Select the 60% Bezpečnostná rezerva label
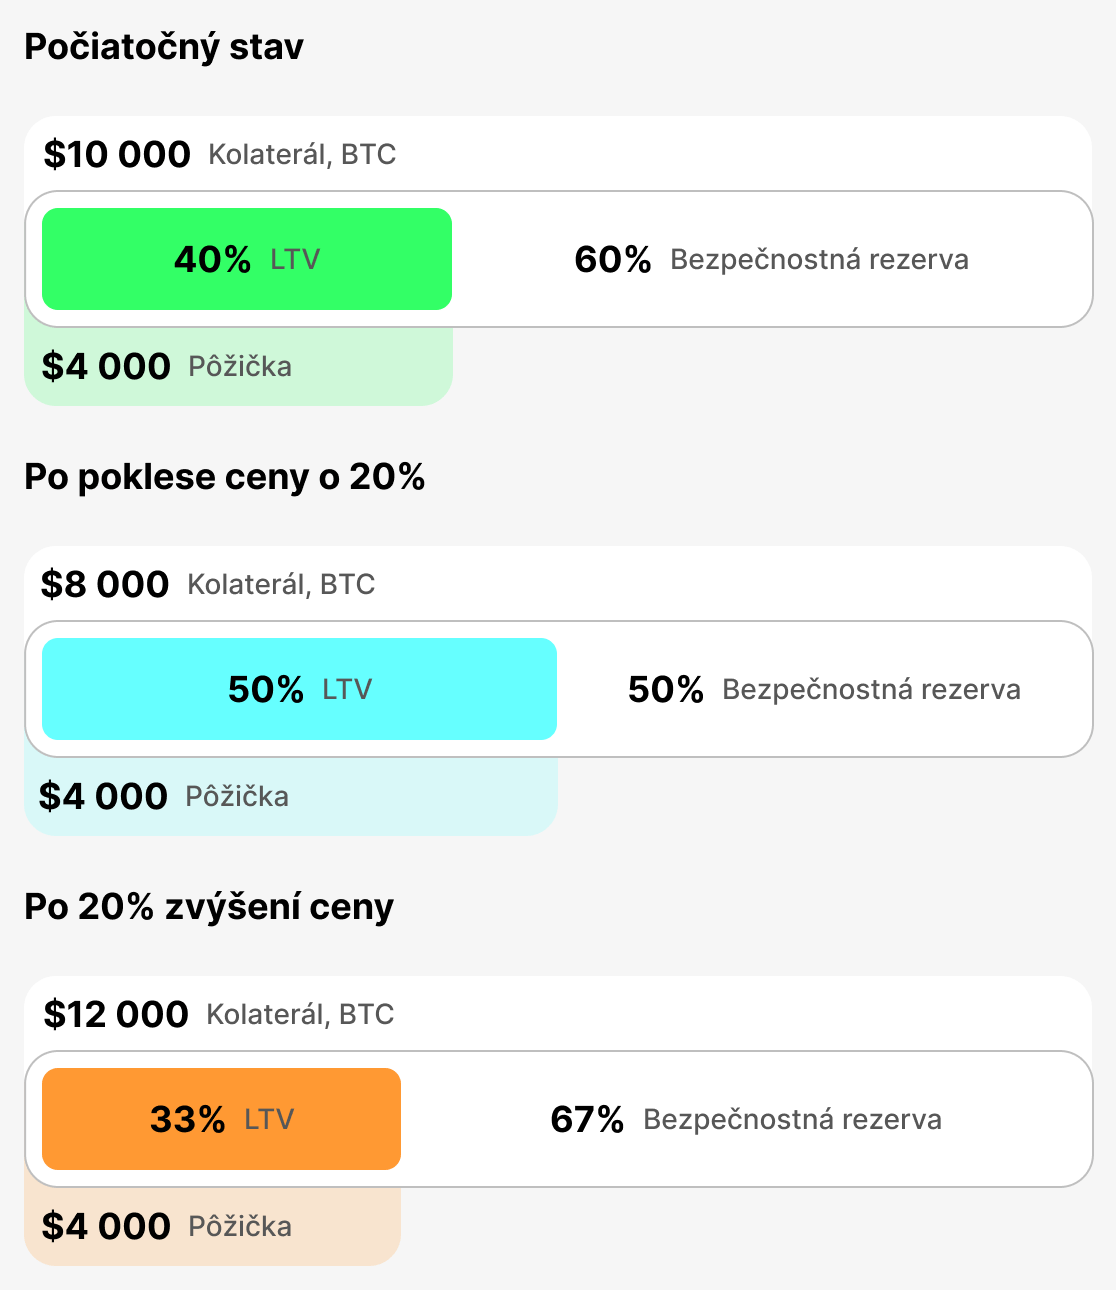The width and height of the screenshot is (1116, 1290). [x=771, y=260]
